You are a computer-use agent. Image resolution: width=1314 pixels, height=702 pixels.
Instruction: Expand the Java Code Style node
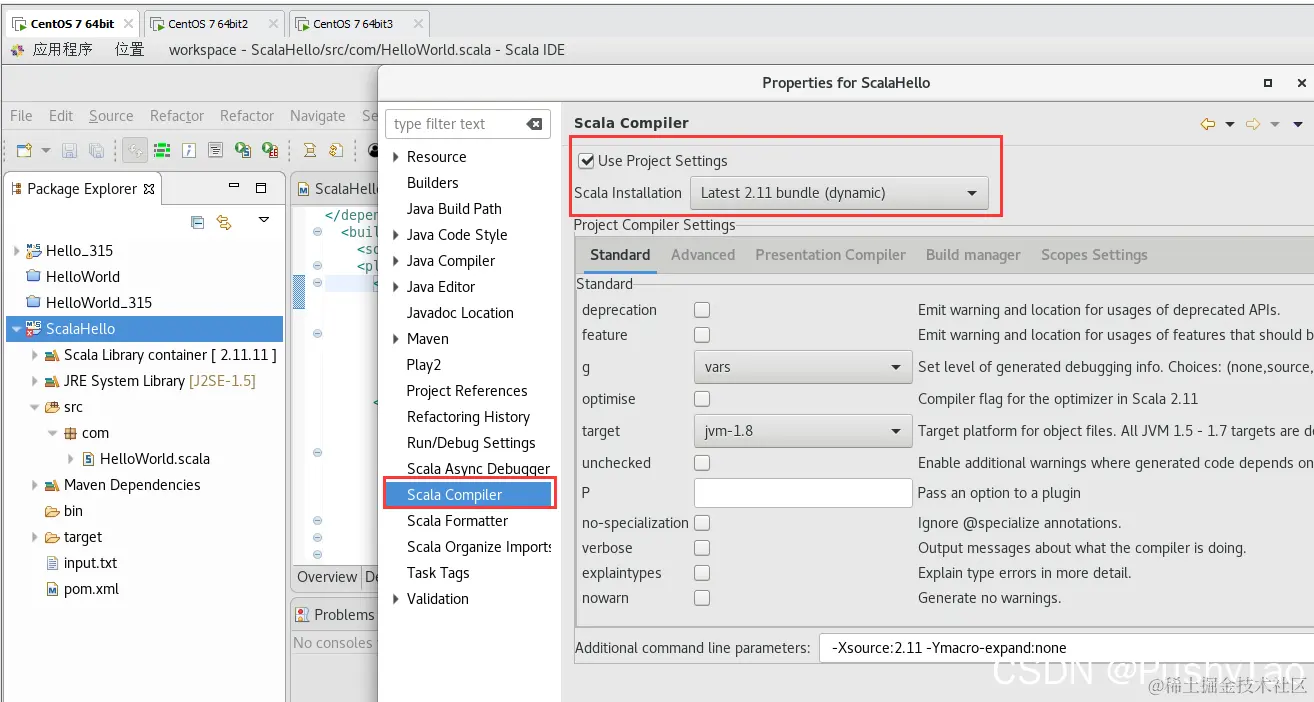(x=396, y=235)
